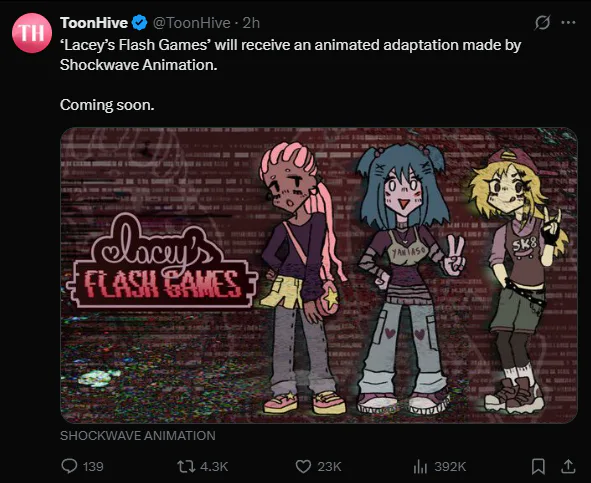This screenshot has height=483, width=591.
Task: View analytics icon showing 392K views
Action: point(420,467)
